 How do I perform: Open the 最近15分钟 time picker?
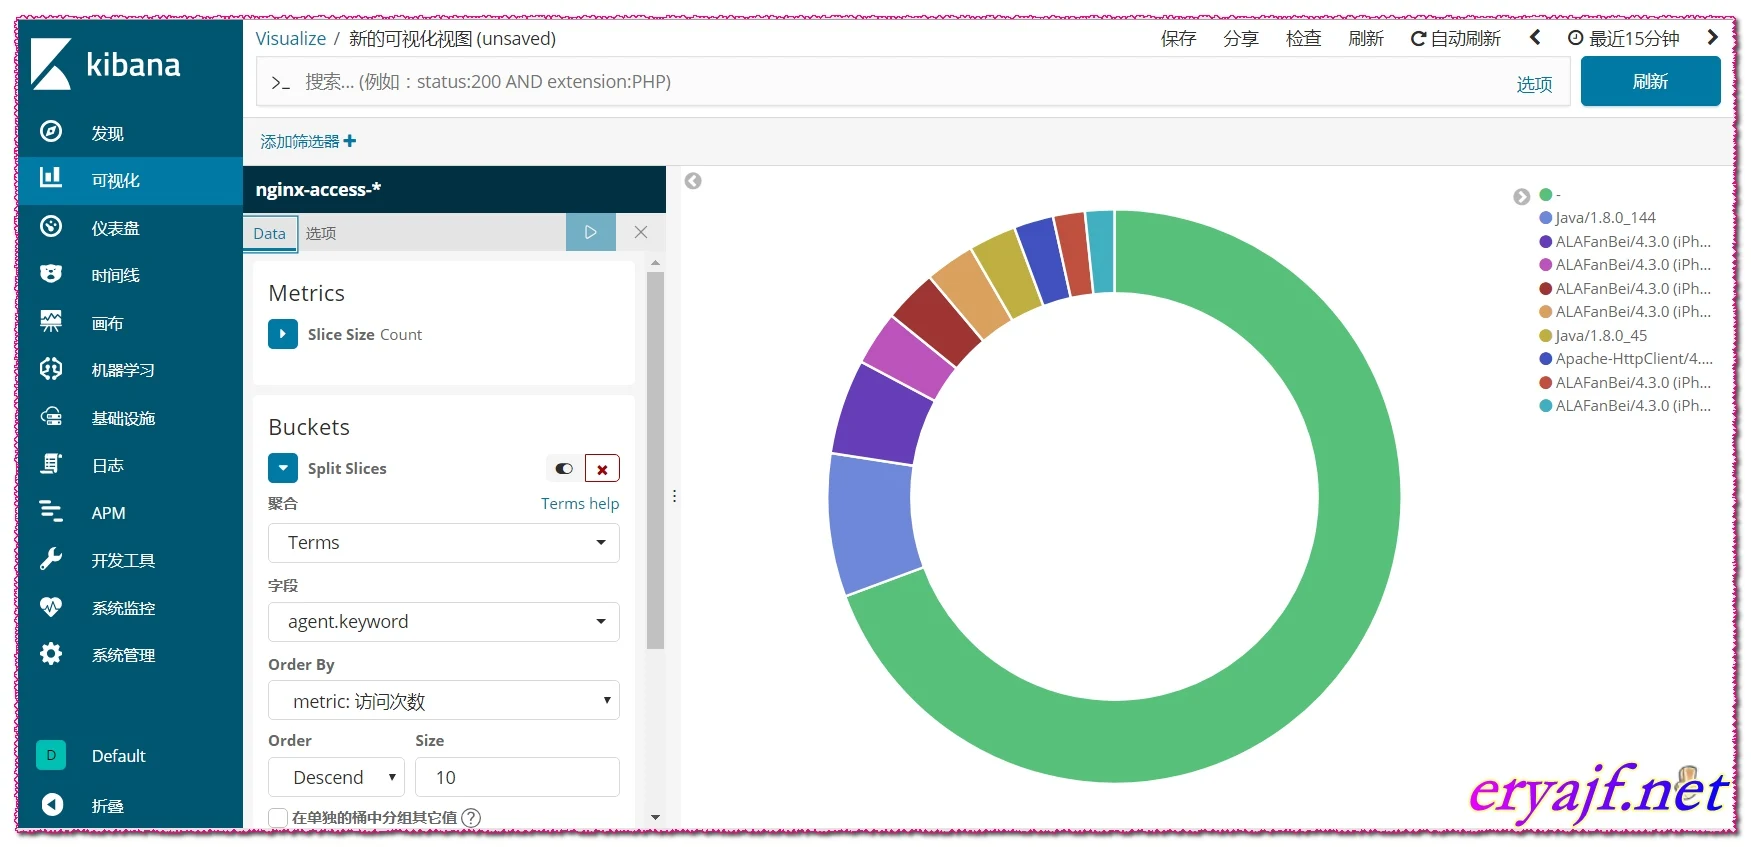tap(1624, 38)
